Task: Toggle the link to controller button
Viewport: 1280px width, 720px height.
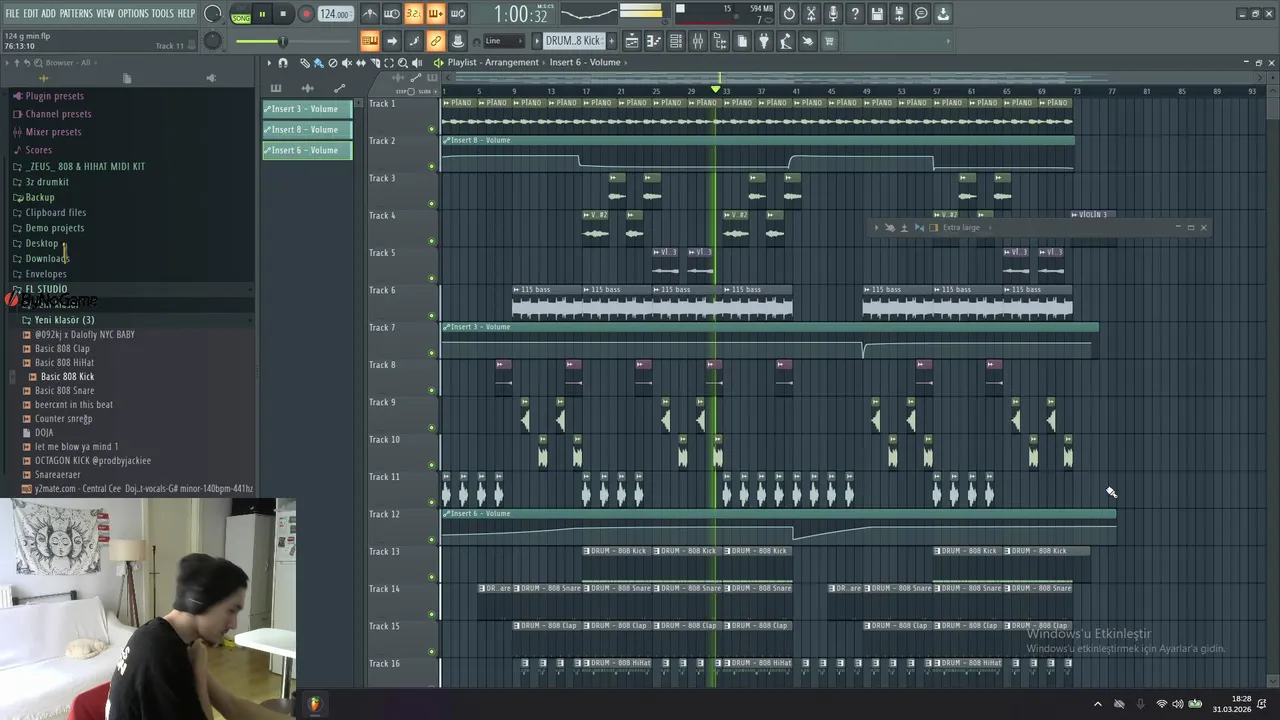Action: click(x=436, y=41)
